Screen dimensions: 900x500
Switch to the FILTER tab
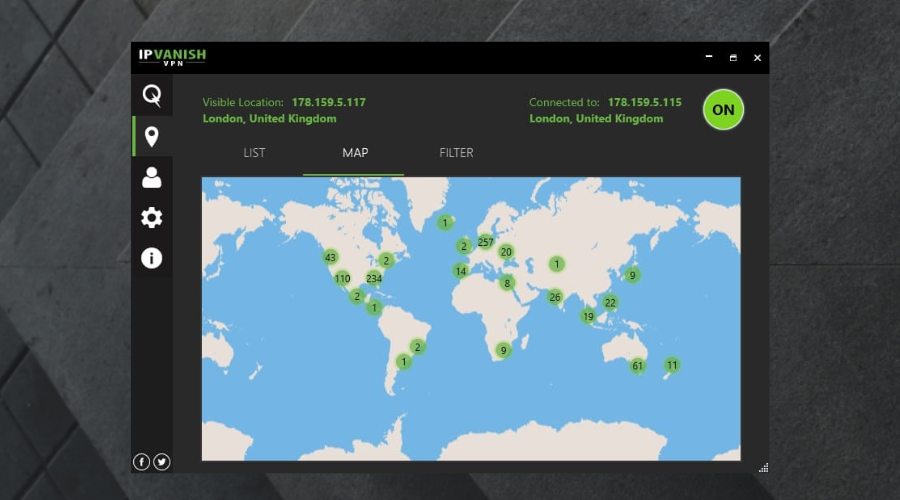pyautogui.click(x=456, y=153)
